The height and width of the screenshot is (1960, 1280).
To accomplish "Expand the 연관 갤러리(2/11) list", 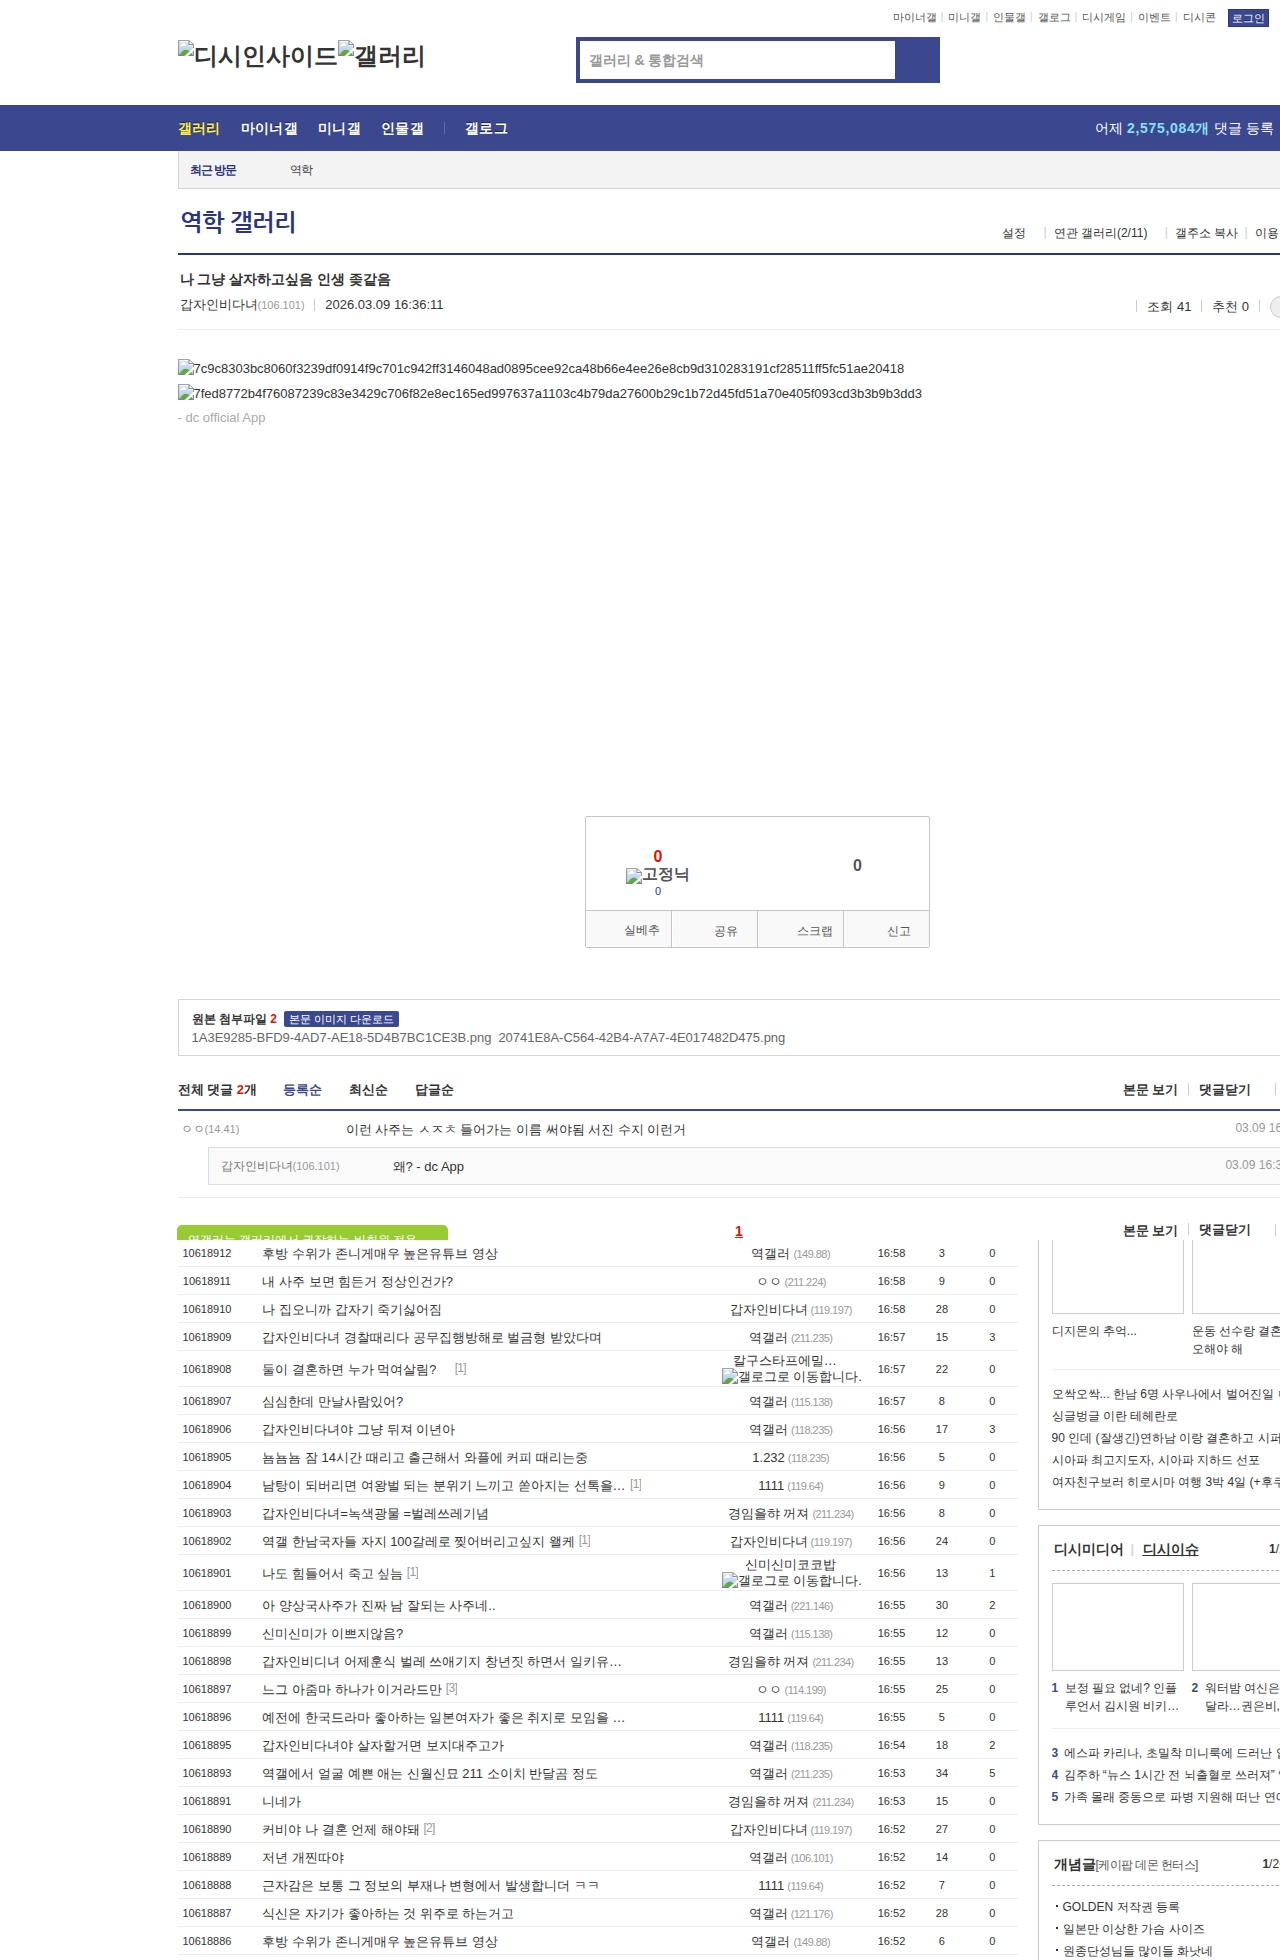I will pos(1100,233).
